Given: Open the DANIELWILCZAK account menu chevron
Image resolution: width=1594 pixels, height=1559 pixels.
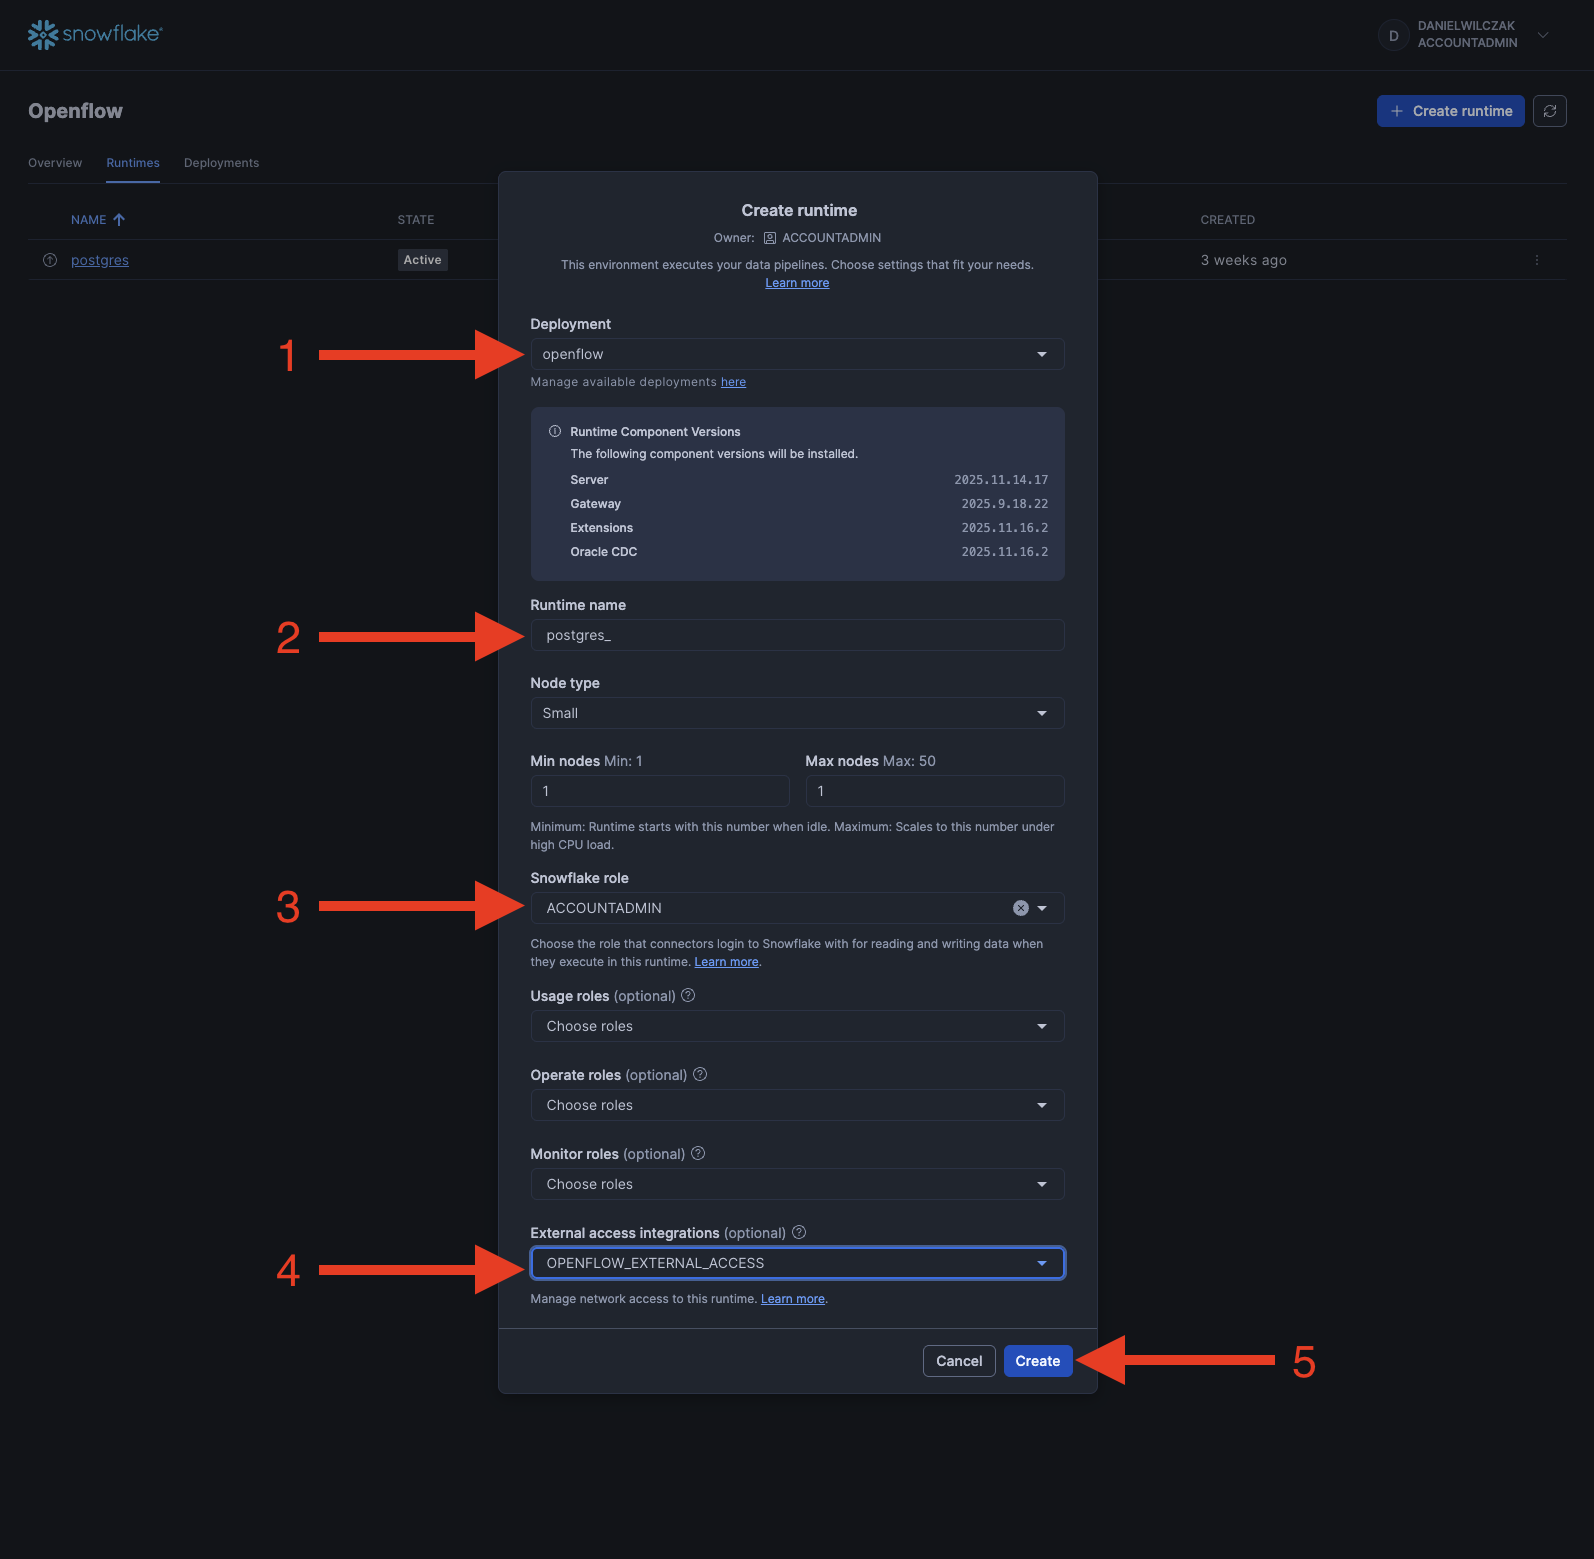Looking at the screenshot, I should (x=1543, y=35).
